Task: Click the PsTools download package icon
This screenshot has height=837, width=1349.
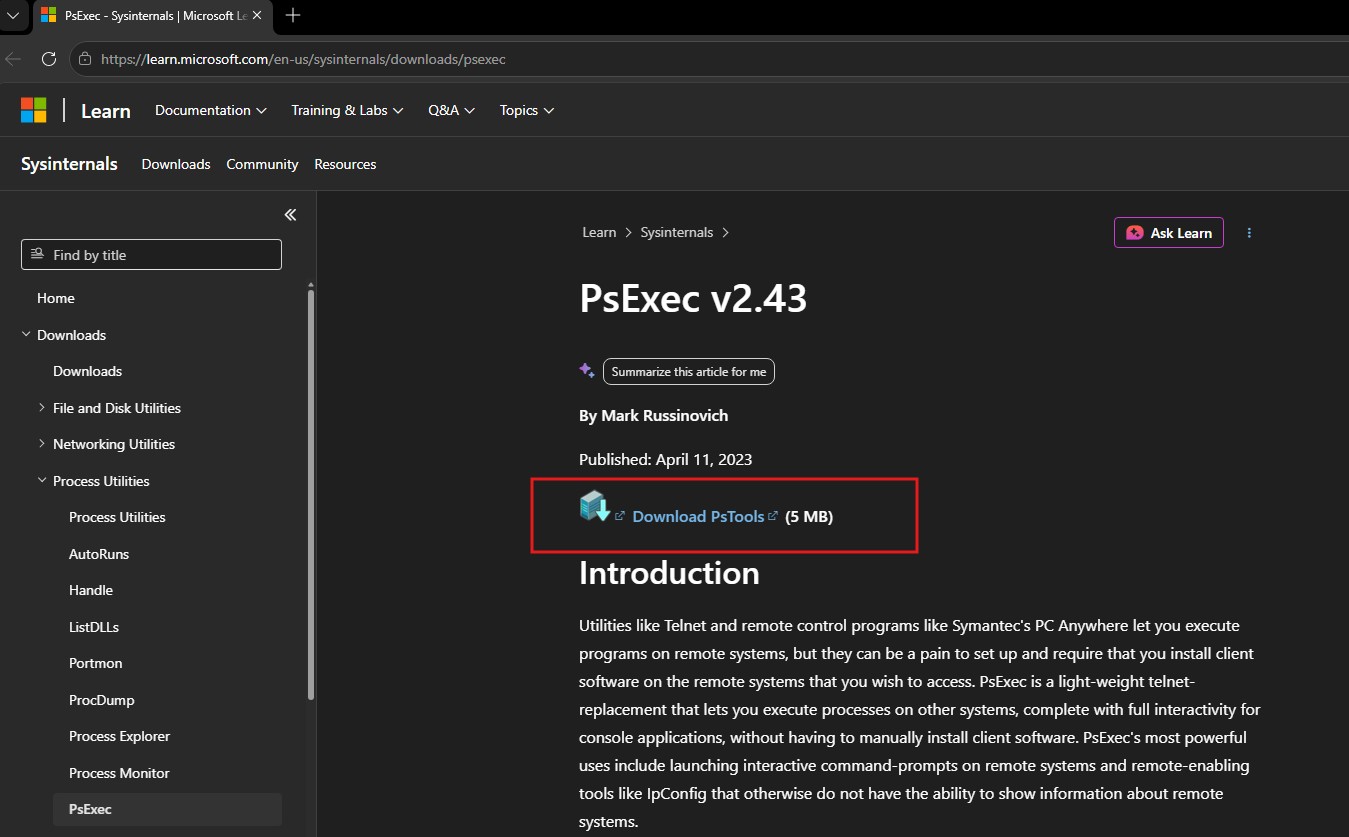Action: [x=595, y=506]
